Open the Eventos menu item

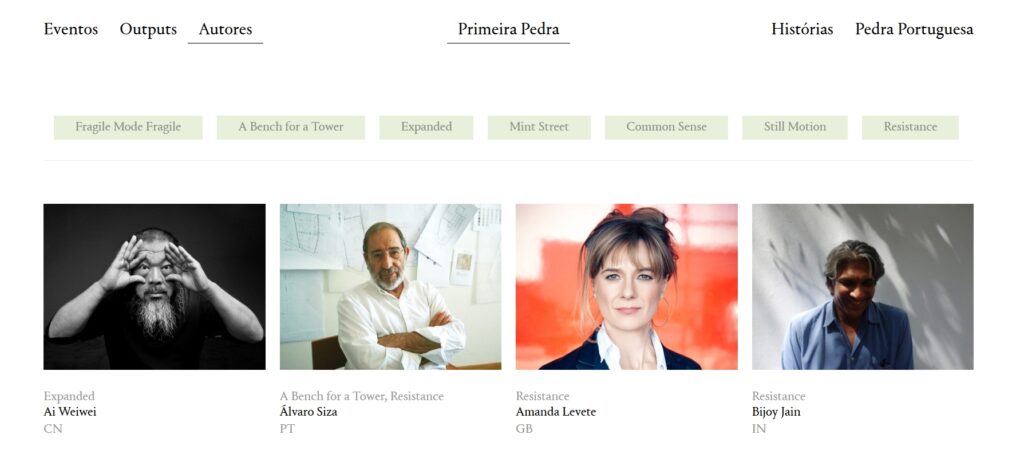tap(71, 29)
